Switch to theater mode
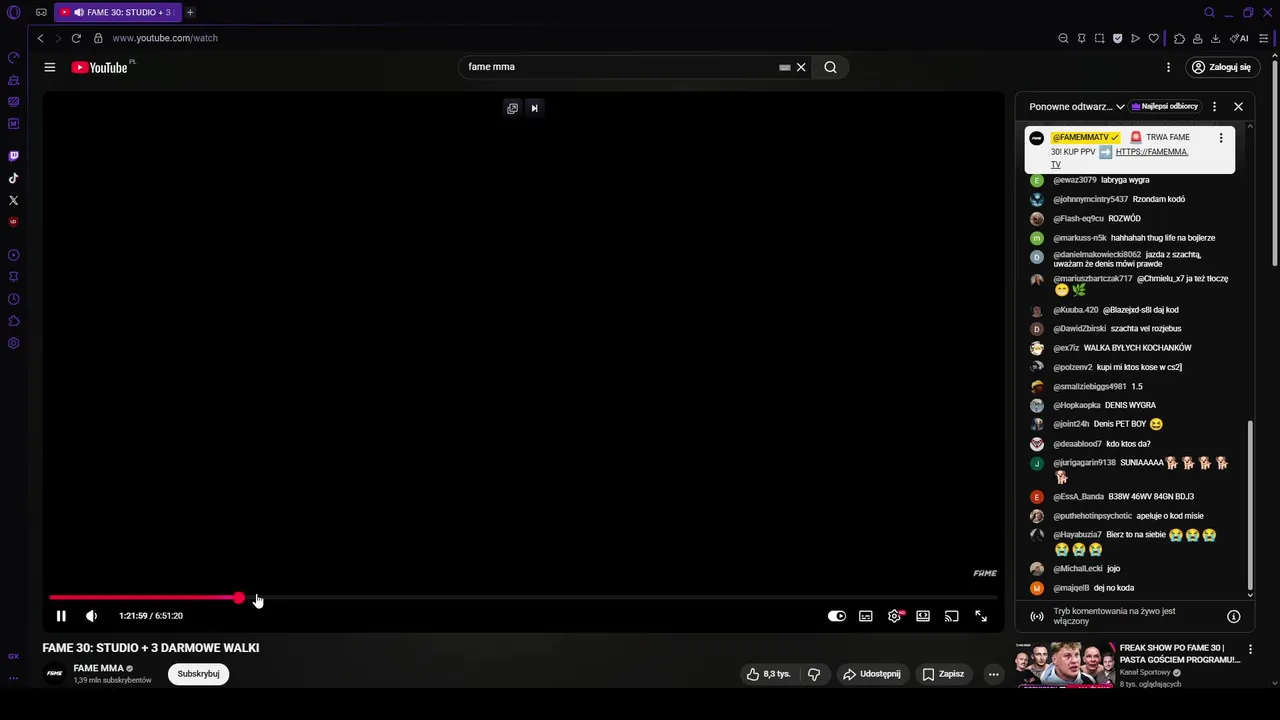The height and width of the screenshot is (720, 1280). click(923, 616)
